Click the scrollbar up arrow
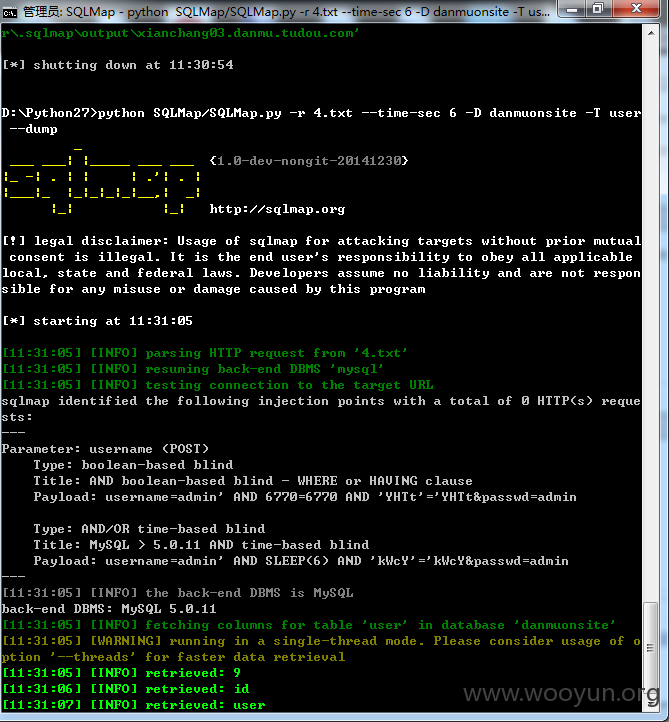This screenshot has height=722, width=669. 651,33
